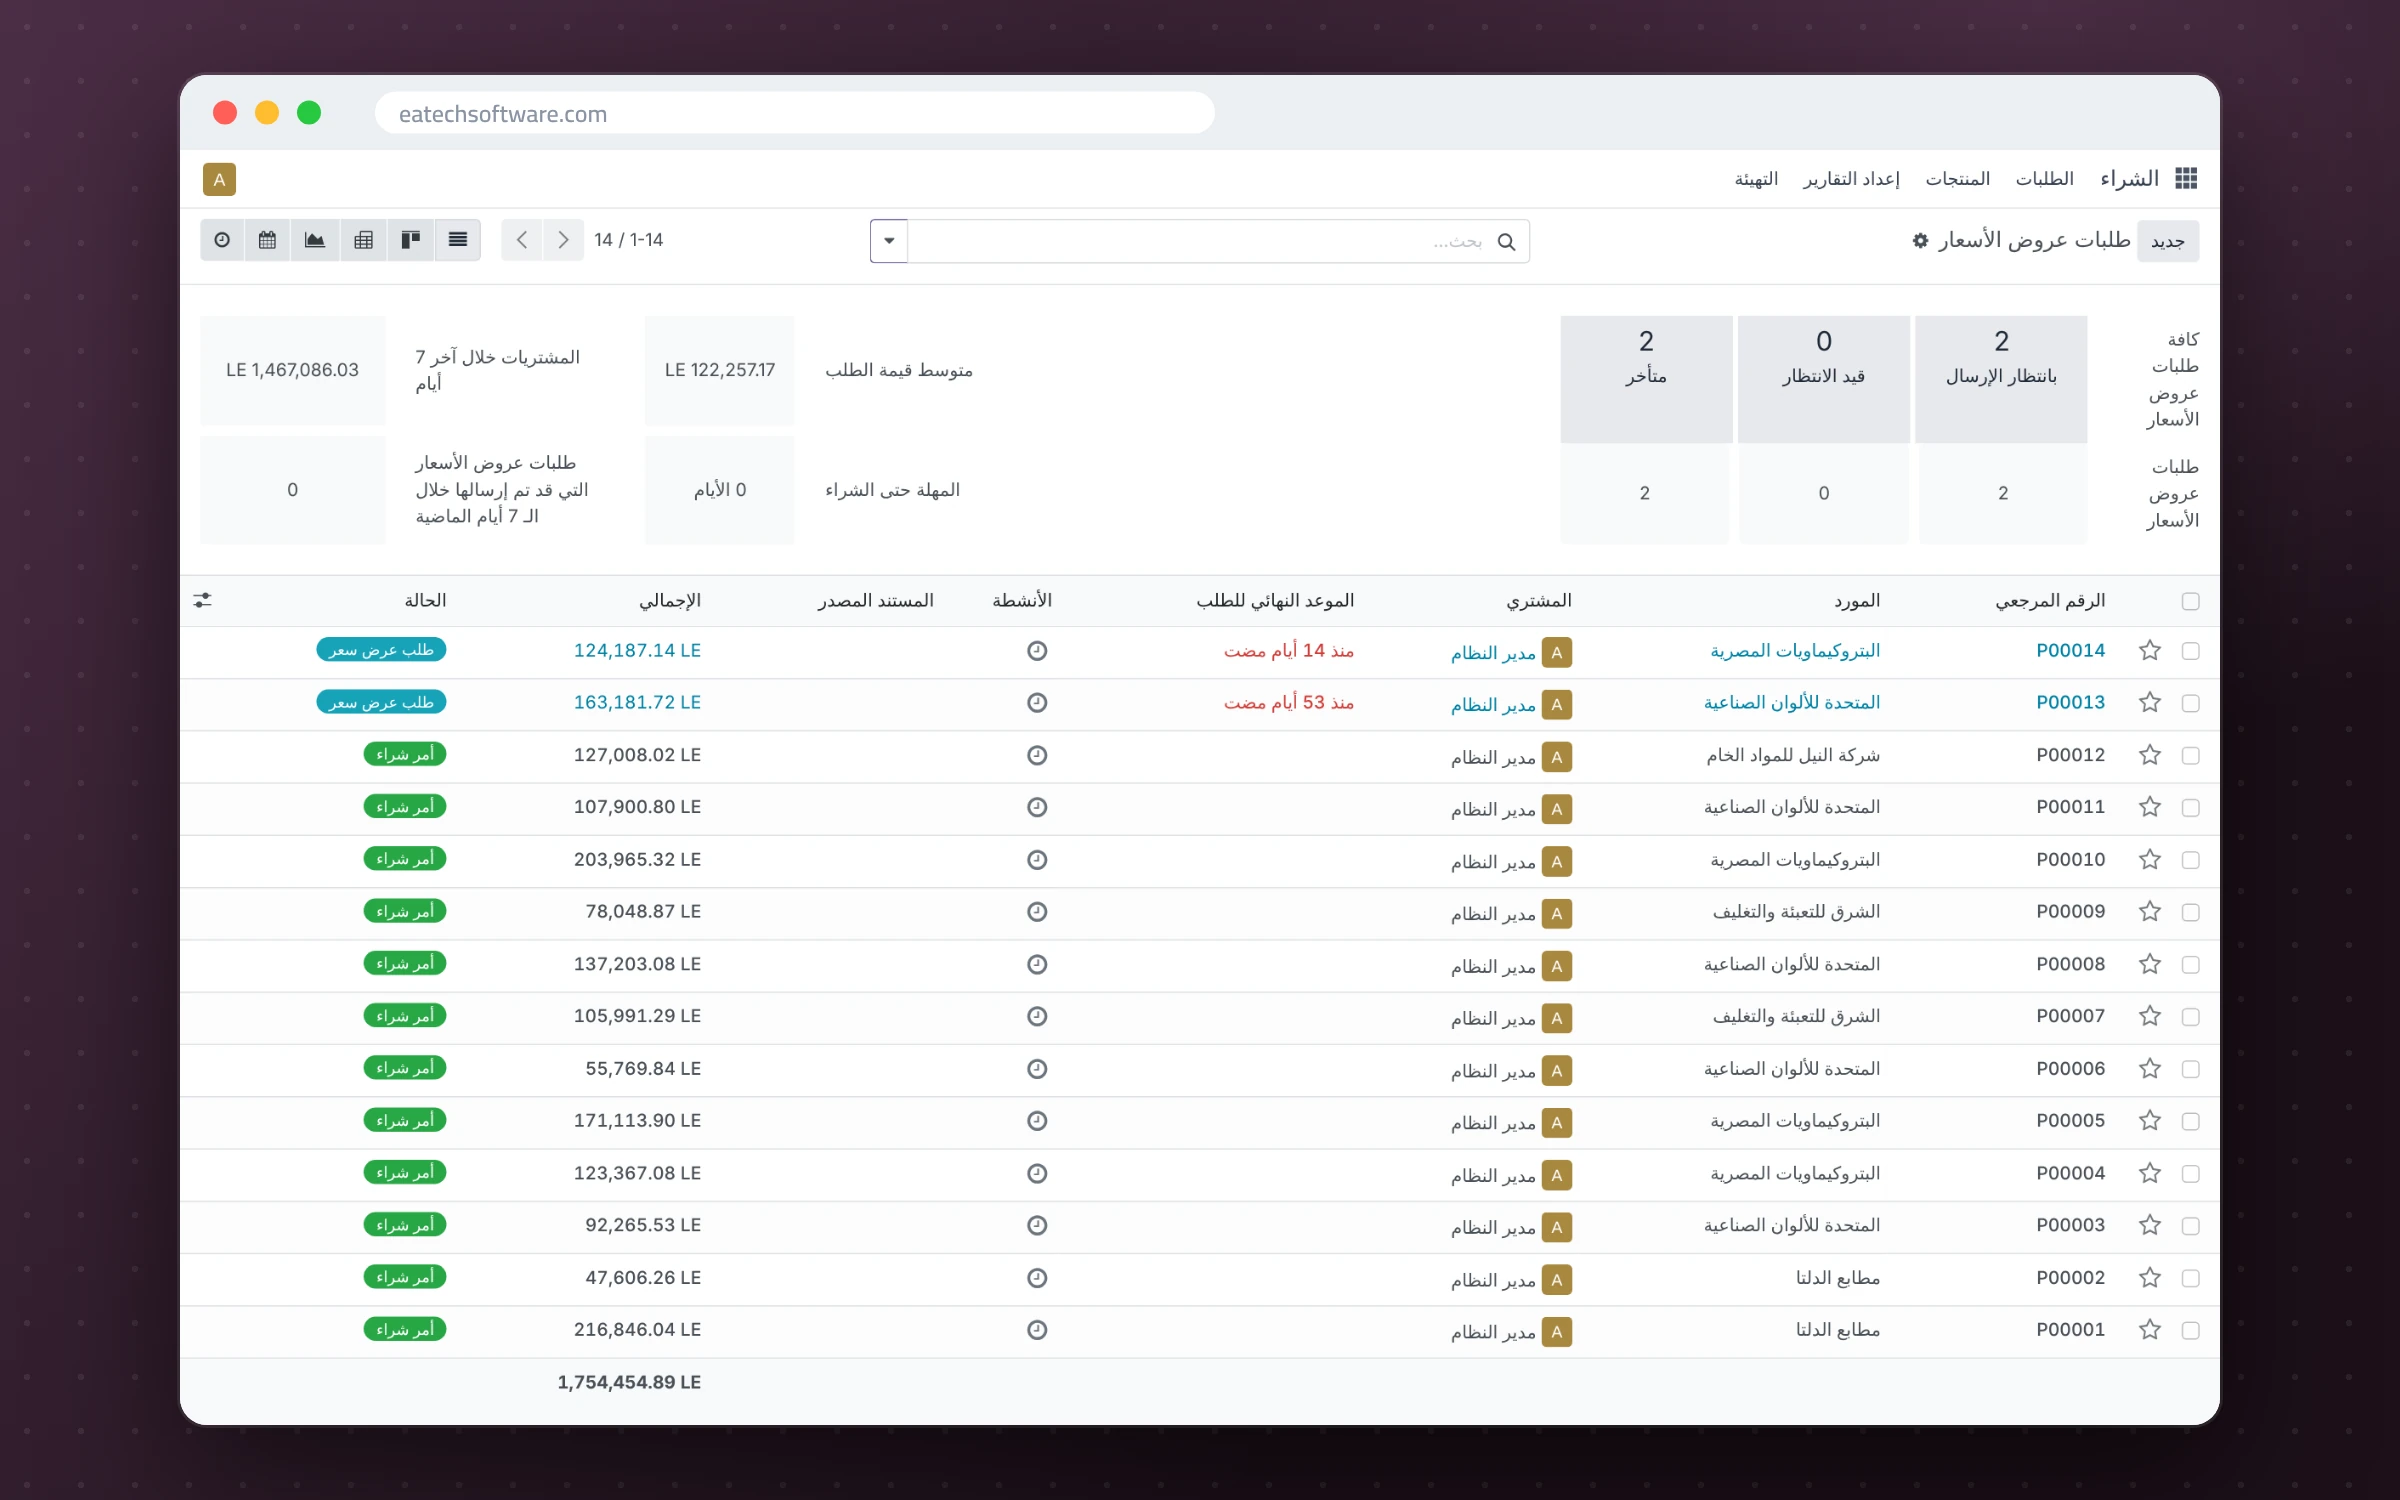
Task: Switch to calendar view
Action: coord(267,240)
